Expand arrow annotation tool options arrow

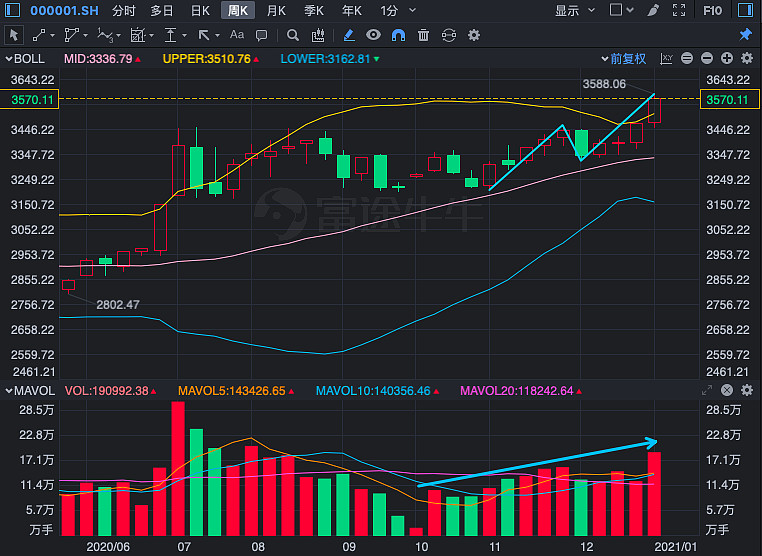coord(217,35)
